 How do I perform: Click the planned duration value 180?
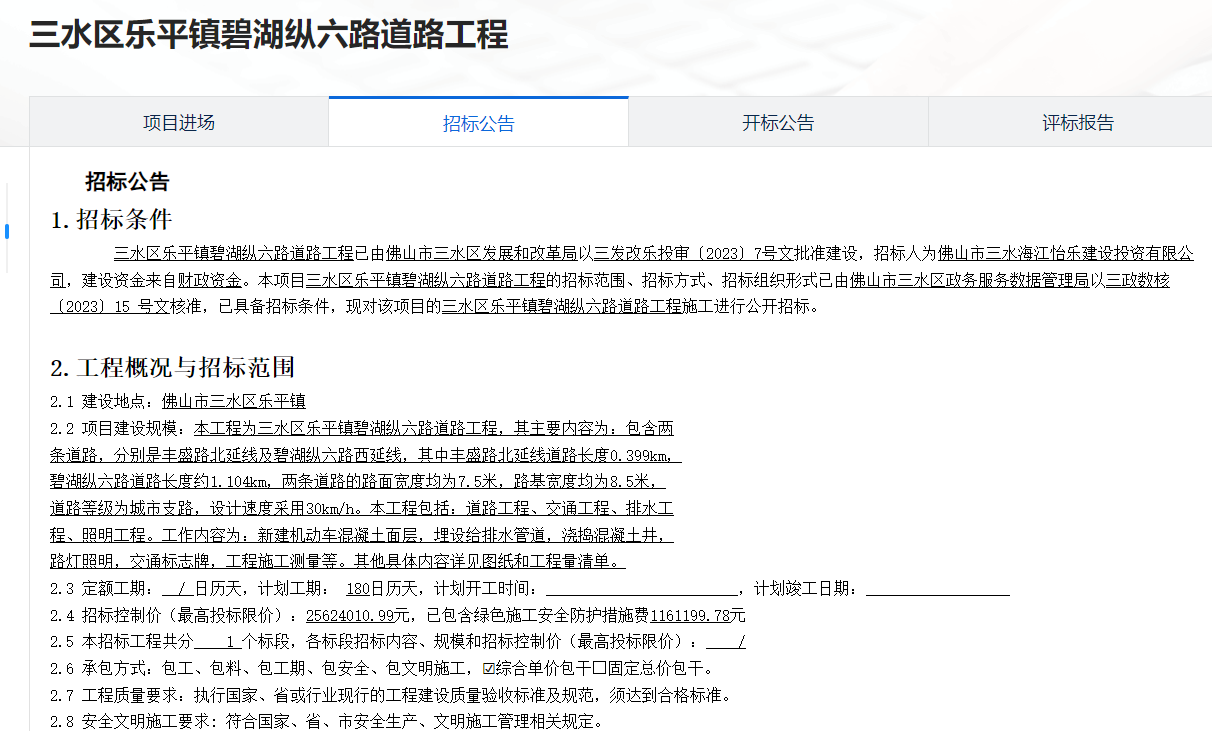coord(357,588)
